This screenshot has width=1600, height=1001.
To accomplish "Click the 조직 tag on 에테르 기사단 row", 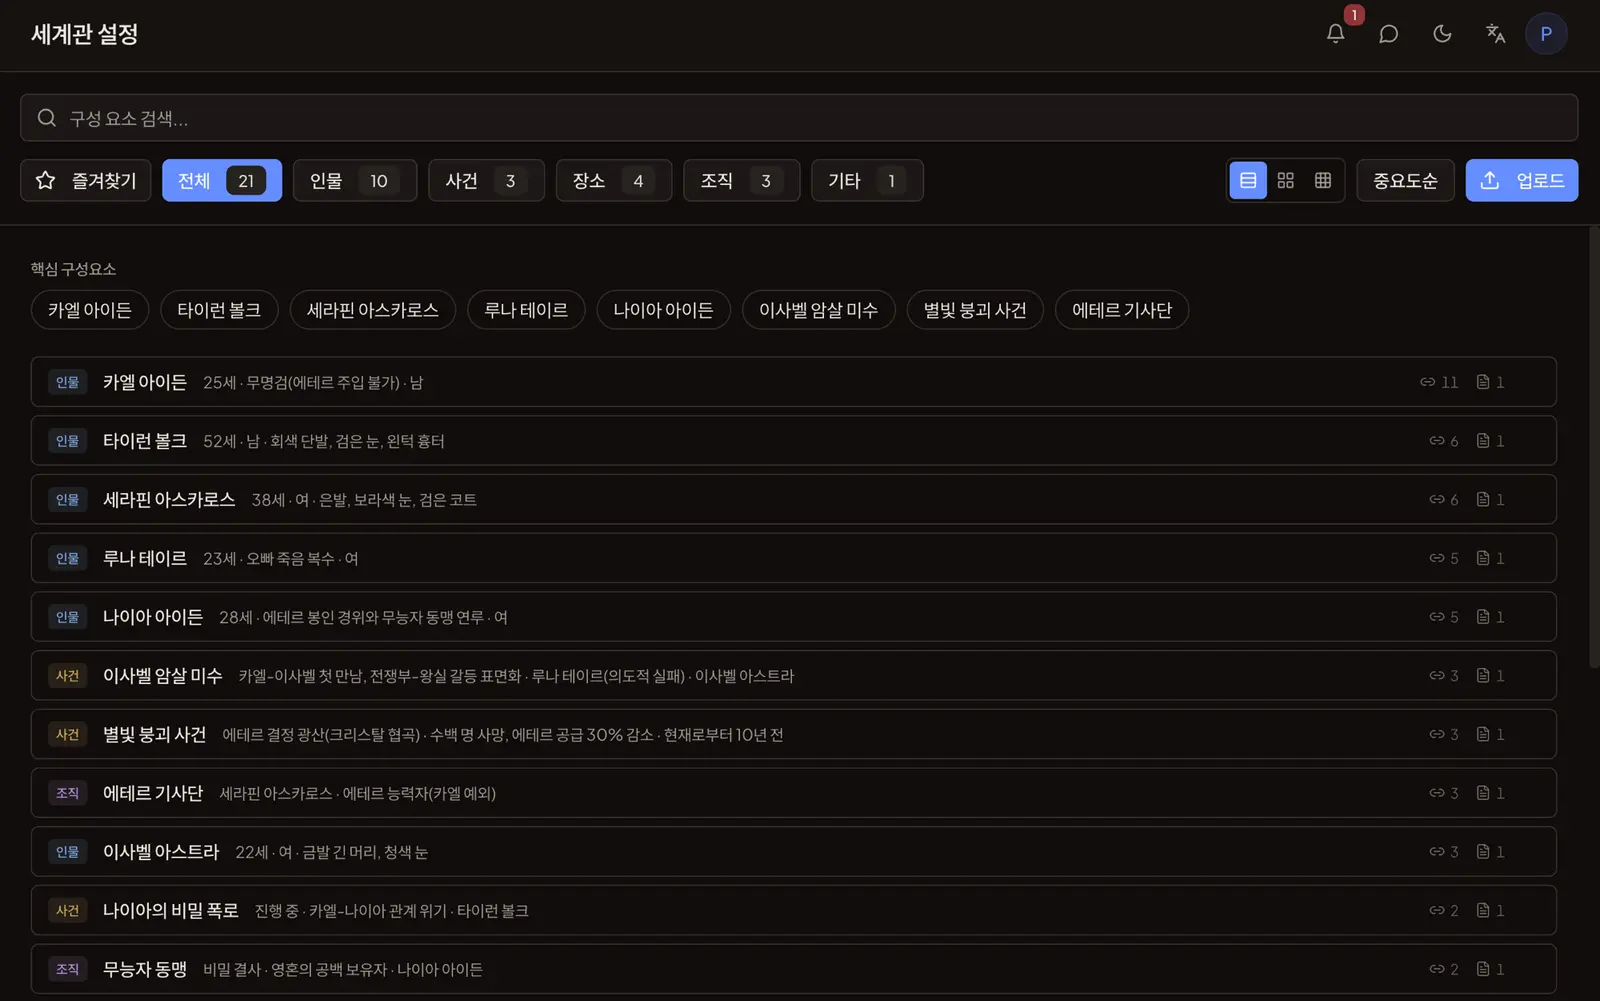I will coord(67,793).
